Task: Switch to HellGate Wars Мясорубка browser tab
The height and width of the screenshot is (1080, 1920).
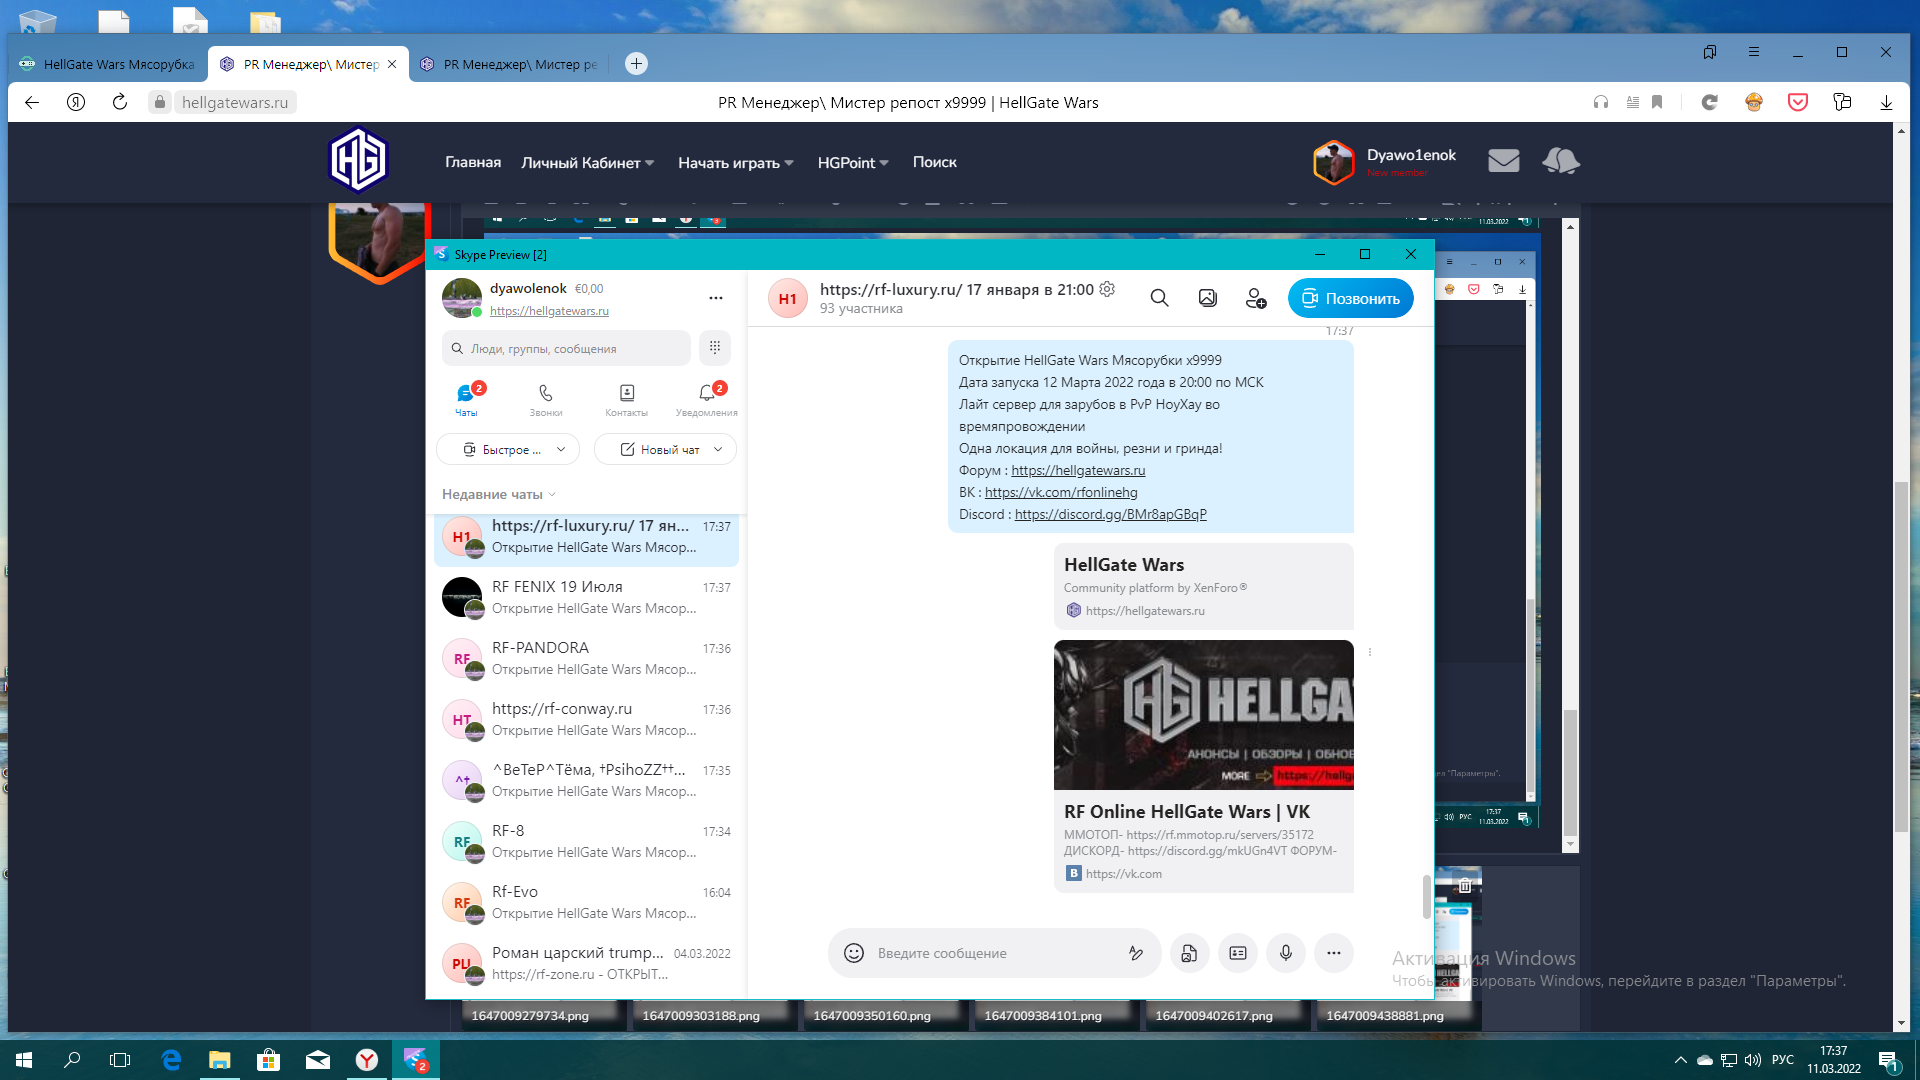Action: [108, 64]
